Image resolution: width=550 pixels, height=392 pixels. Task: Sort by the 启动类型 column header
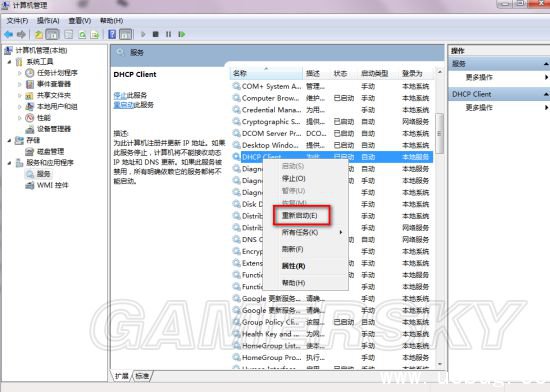point(379,73)
